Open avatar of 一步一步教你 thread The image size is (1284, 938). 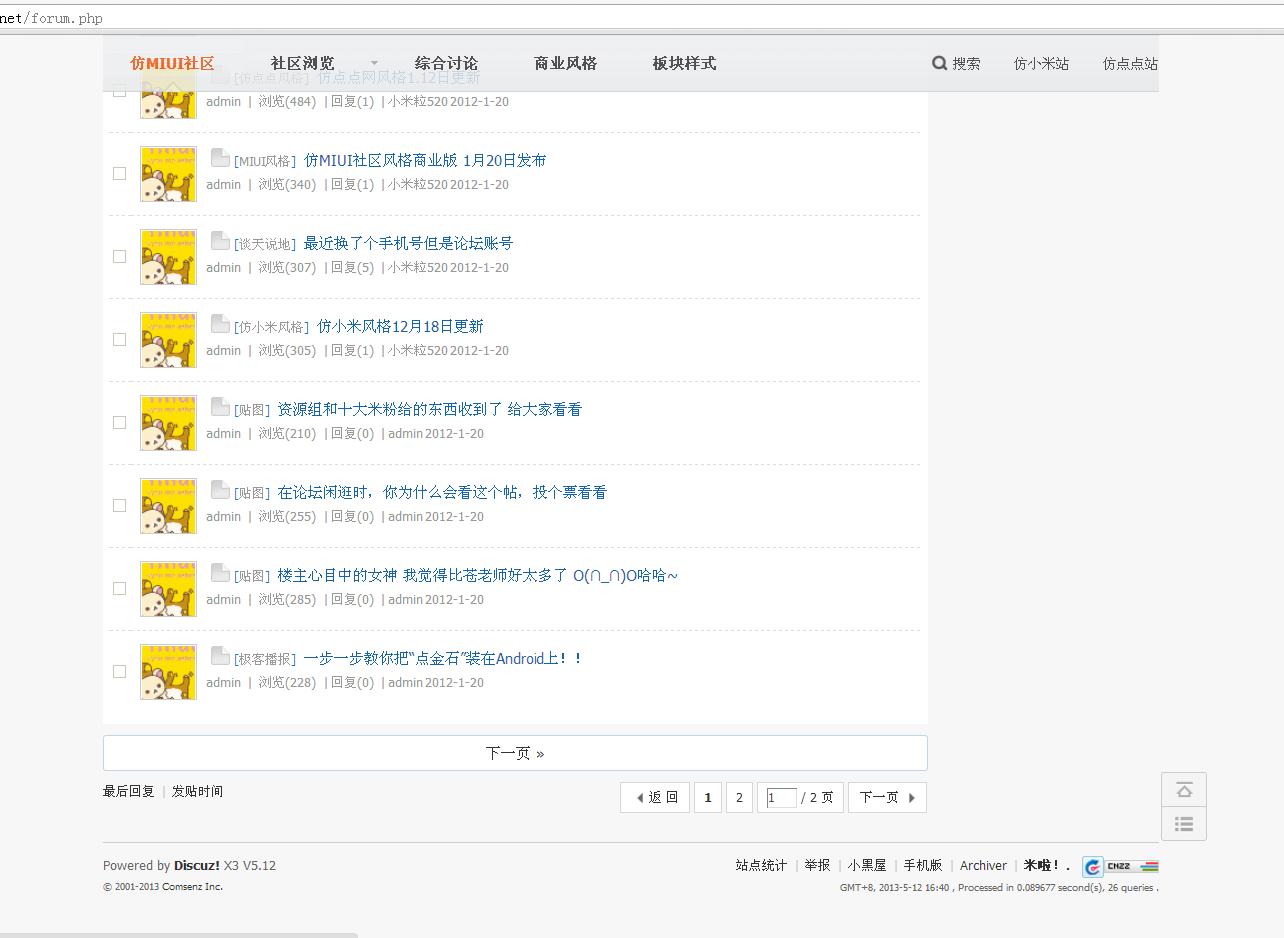pyautogui.click(x=168, y=672)
